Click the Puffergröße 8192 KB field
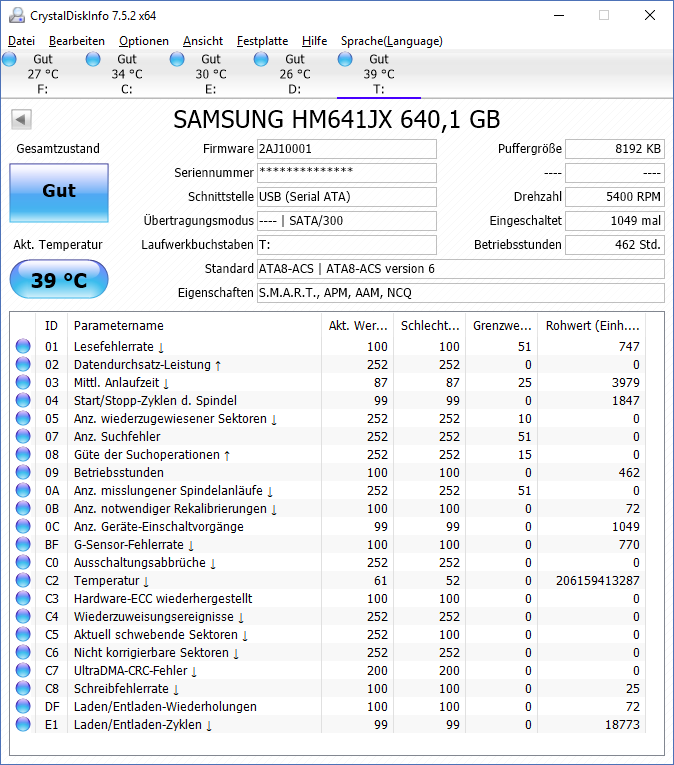This screenshot has width=674, height=765. coord(615,149)
